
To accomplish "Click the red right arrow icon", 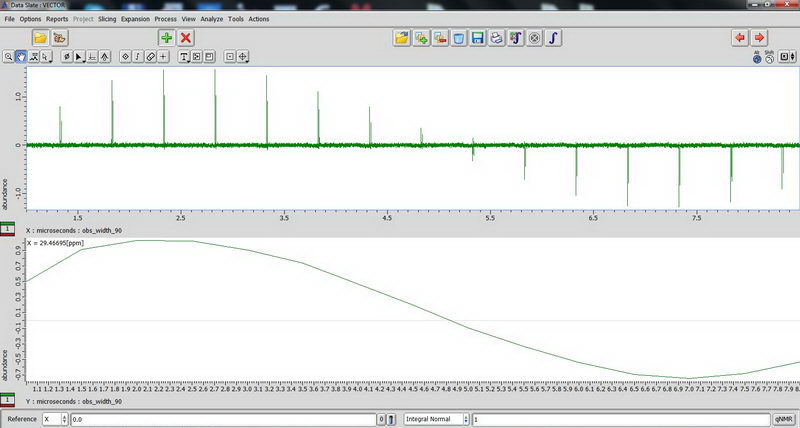I will click(x=760, y=38).
